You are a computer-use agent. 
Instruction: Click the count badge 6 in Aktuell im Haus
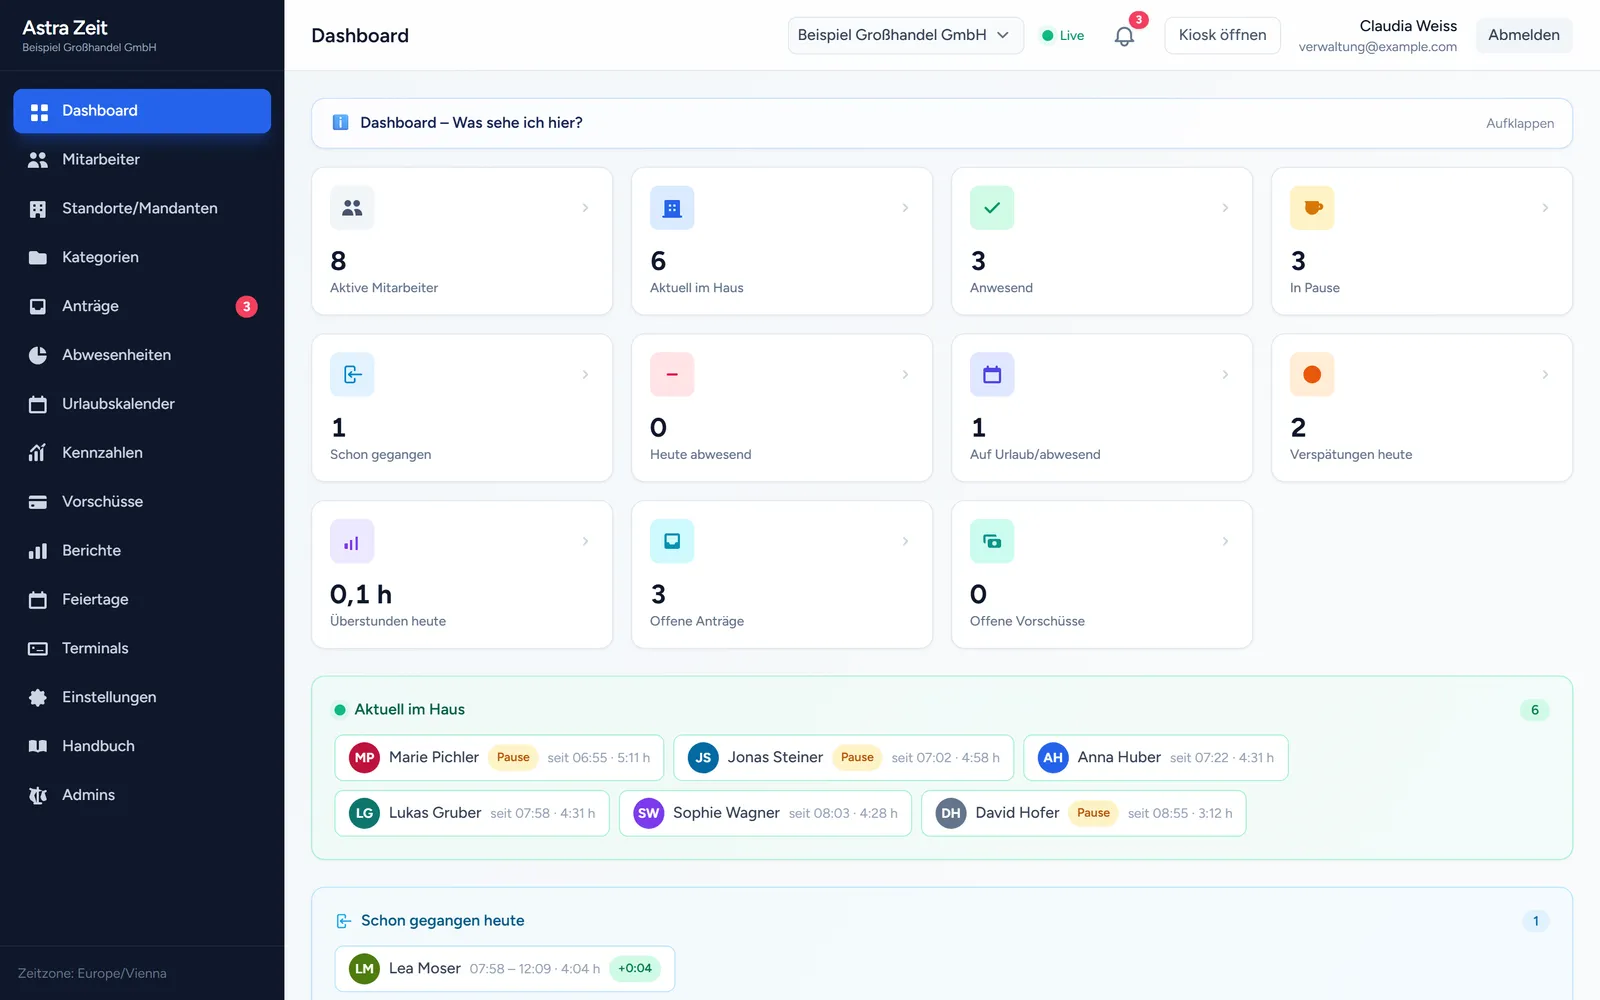coord(1535,711)
